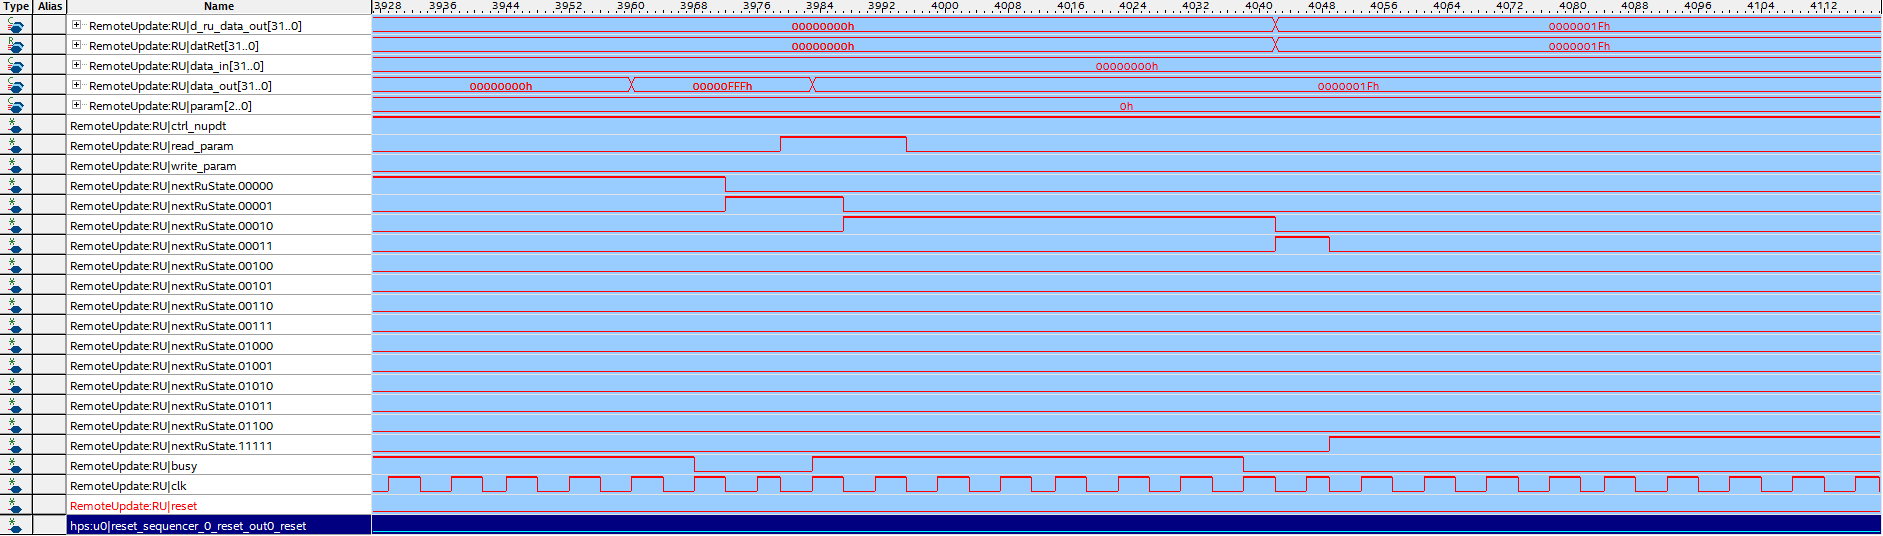Viewport: 1883px width, 536px height.
Task: Expand the d_ru_data_out[31..0] bus
Action: click(x=76, y=25)
